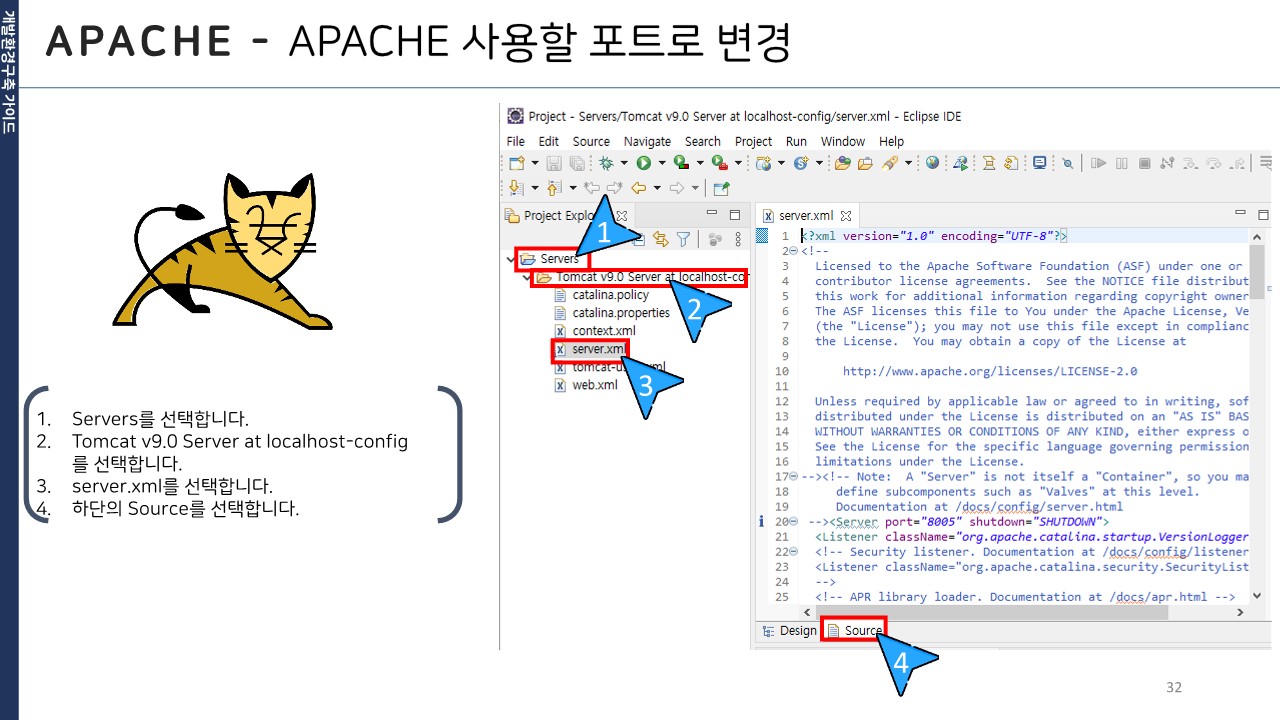This screenshot has height=720, width=1280.
Task: Click the Open Type folder icon
Action: click(x=843, y=164)
